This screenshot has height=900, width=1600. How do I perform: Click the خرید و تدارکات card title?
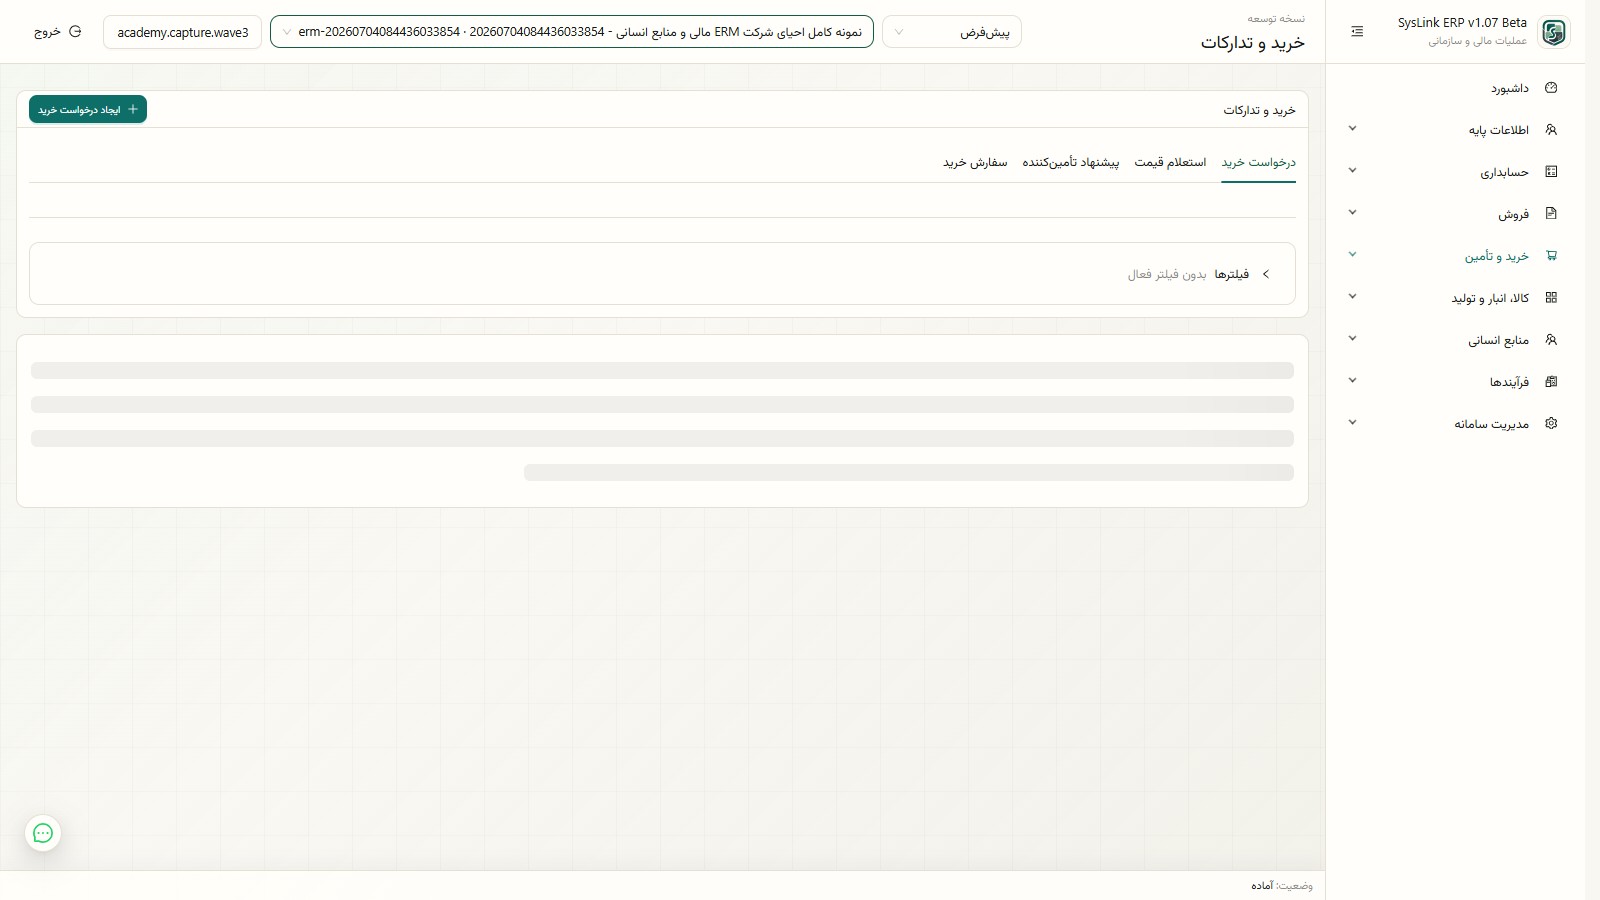[x=1260, y=110]
